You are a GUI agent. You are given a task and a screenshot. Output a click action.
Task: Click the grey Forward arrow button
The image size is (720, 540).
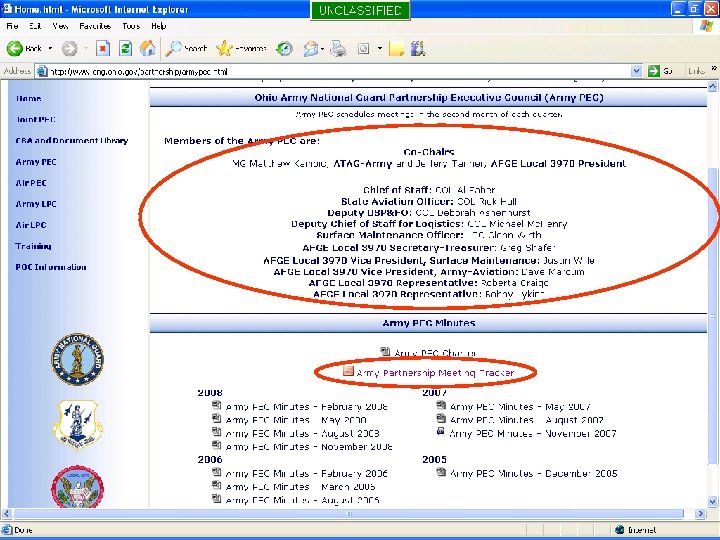point(70,48)
